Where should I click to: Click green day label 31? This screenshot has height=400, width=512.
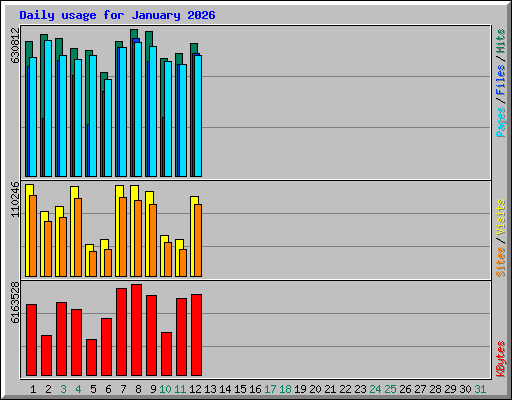pyautogui.click(x=480, y=389)
